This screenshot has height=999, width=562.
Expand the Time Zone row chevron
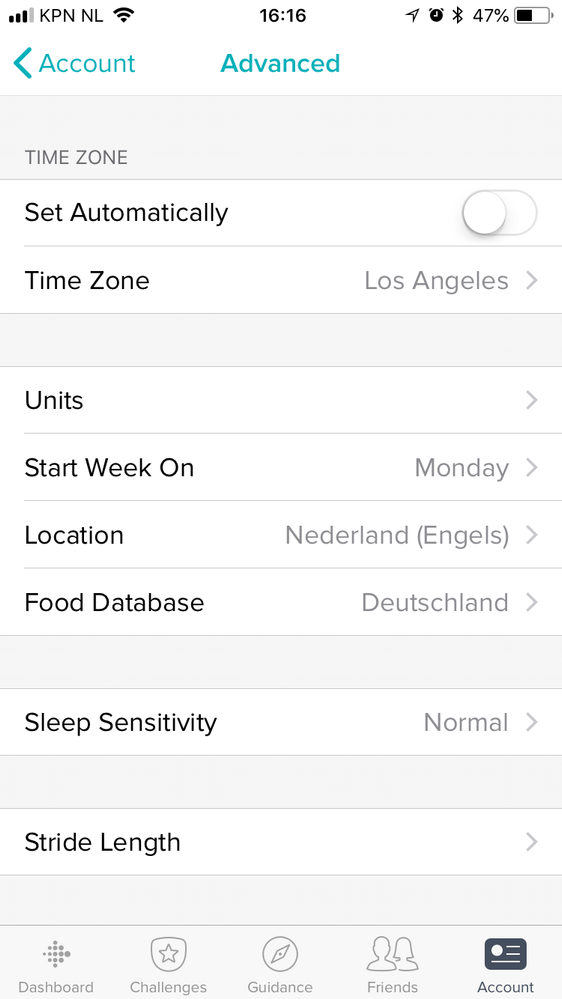[x=532, y=280]
